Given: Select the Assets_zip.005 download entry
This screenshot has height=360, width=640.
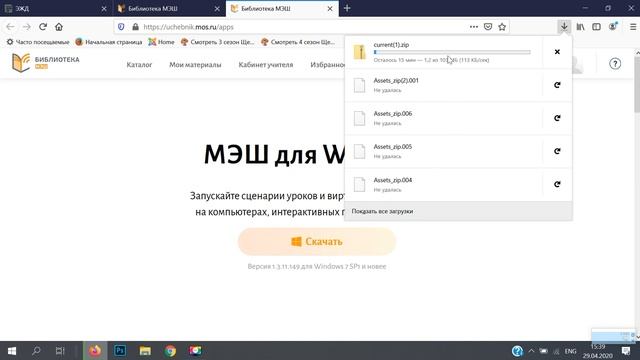Looking at the screenshot, I should [444, 151].
